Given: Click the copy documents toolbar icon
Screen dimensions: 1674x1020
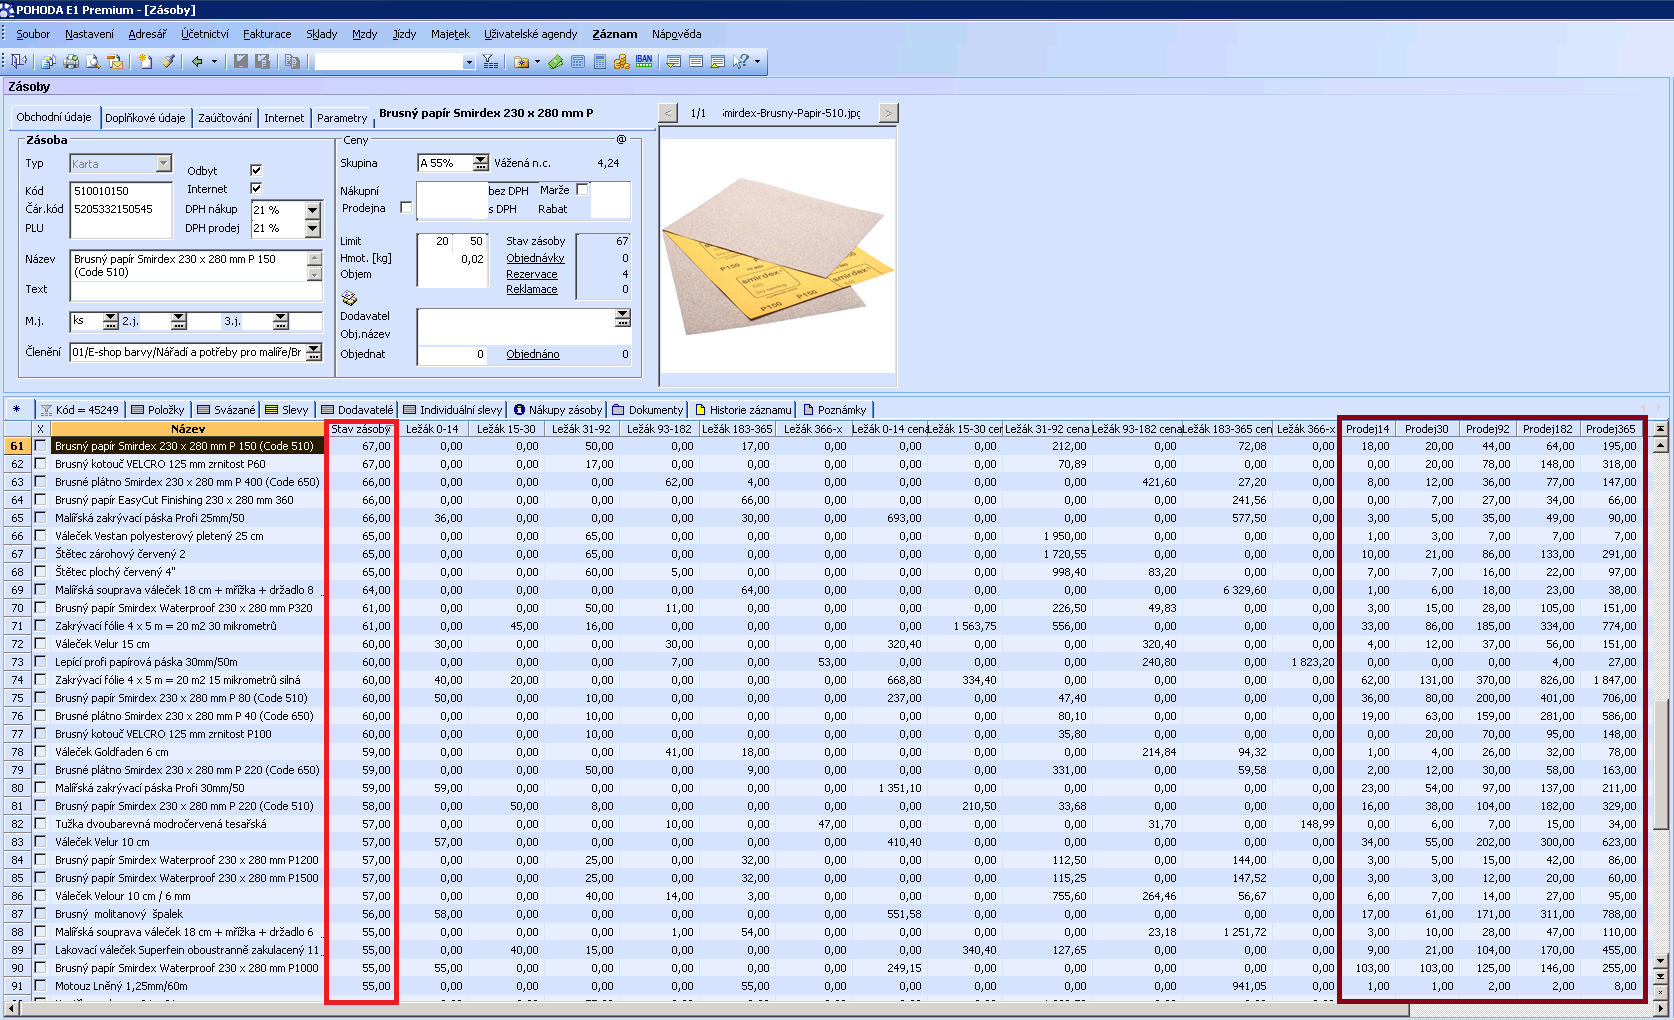Looking at the screenshot, I should [48, 61].
